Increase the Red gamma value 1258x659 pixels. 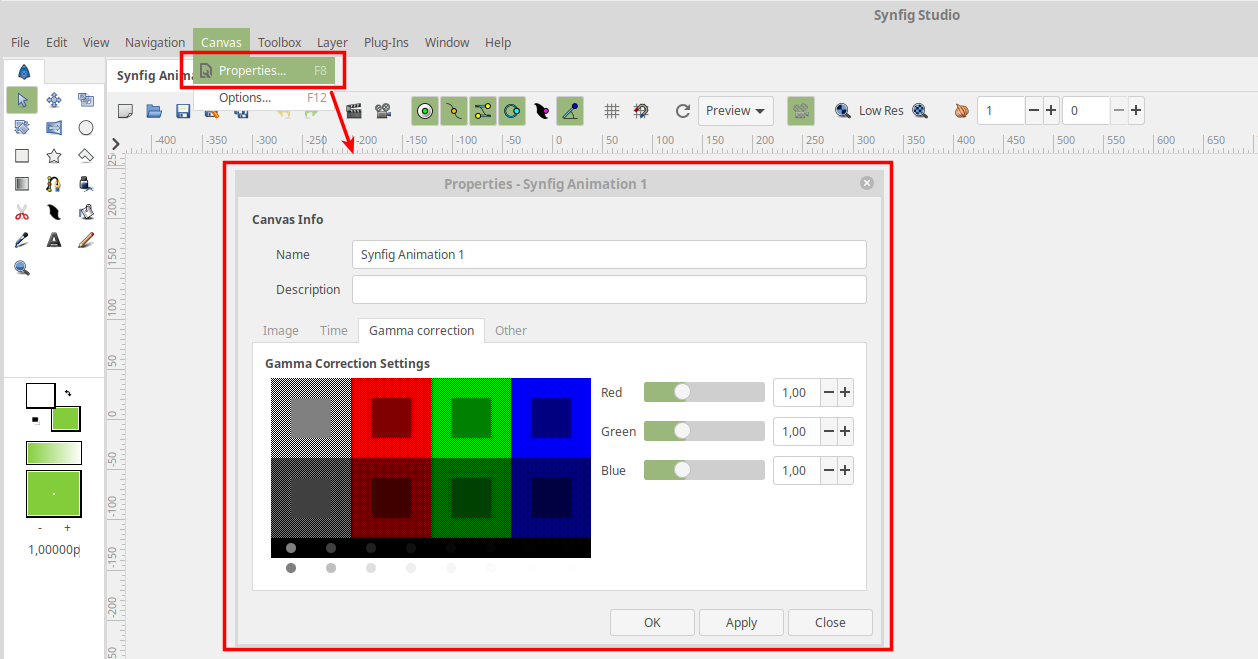click(x=845, y=393)
